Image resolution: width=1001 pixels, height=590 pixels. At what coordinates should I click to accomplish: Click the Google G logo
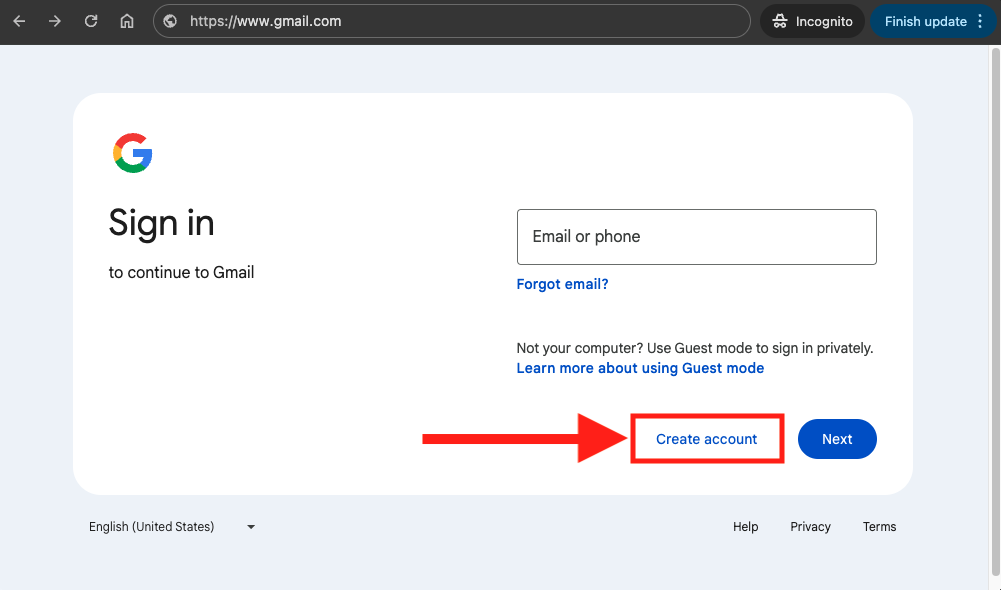click(x=133, y=153)
